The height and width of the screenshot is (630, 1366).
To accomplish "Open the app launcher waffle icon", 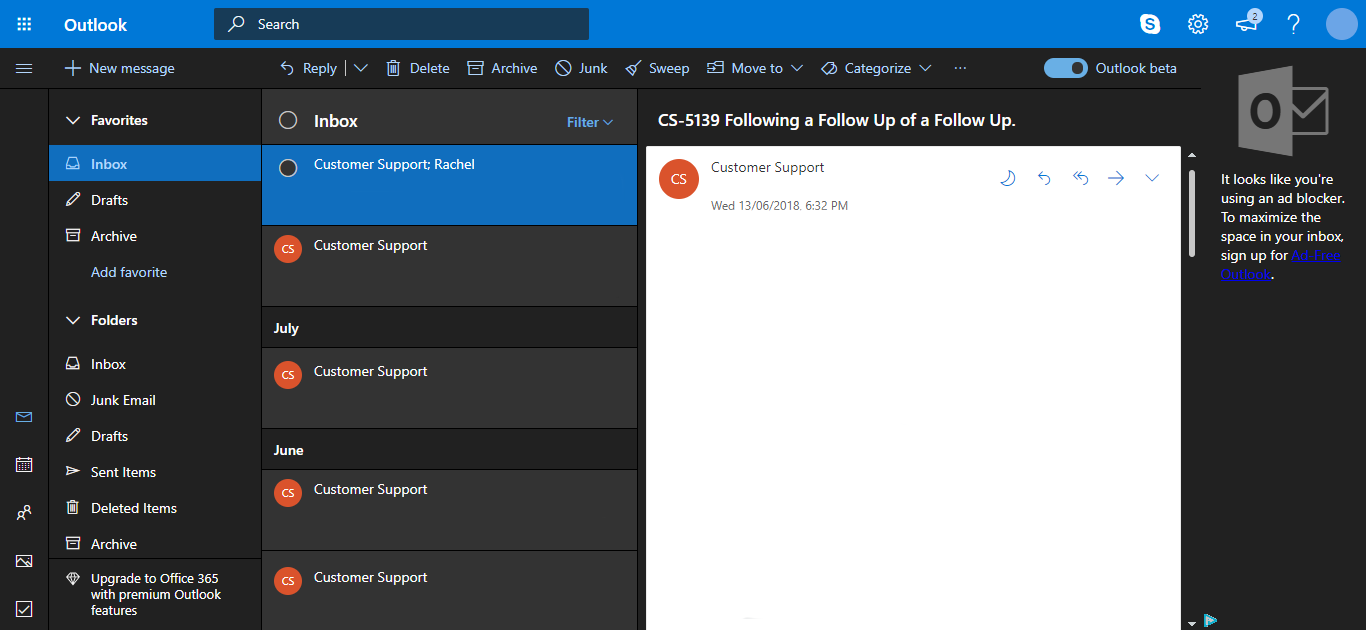I will [24, 24].
